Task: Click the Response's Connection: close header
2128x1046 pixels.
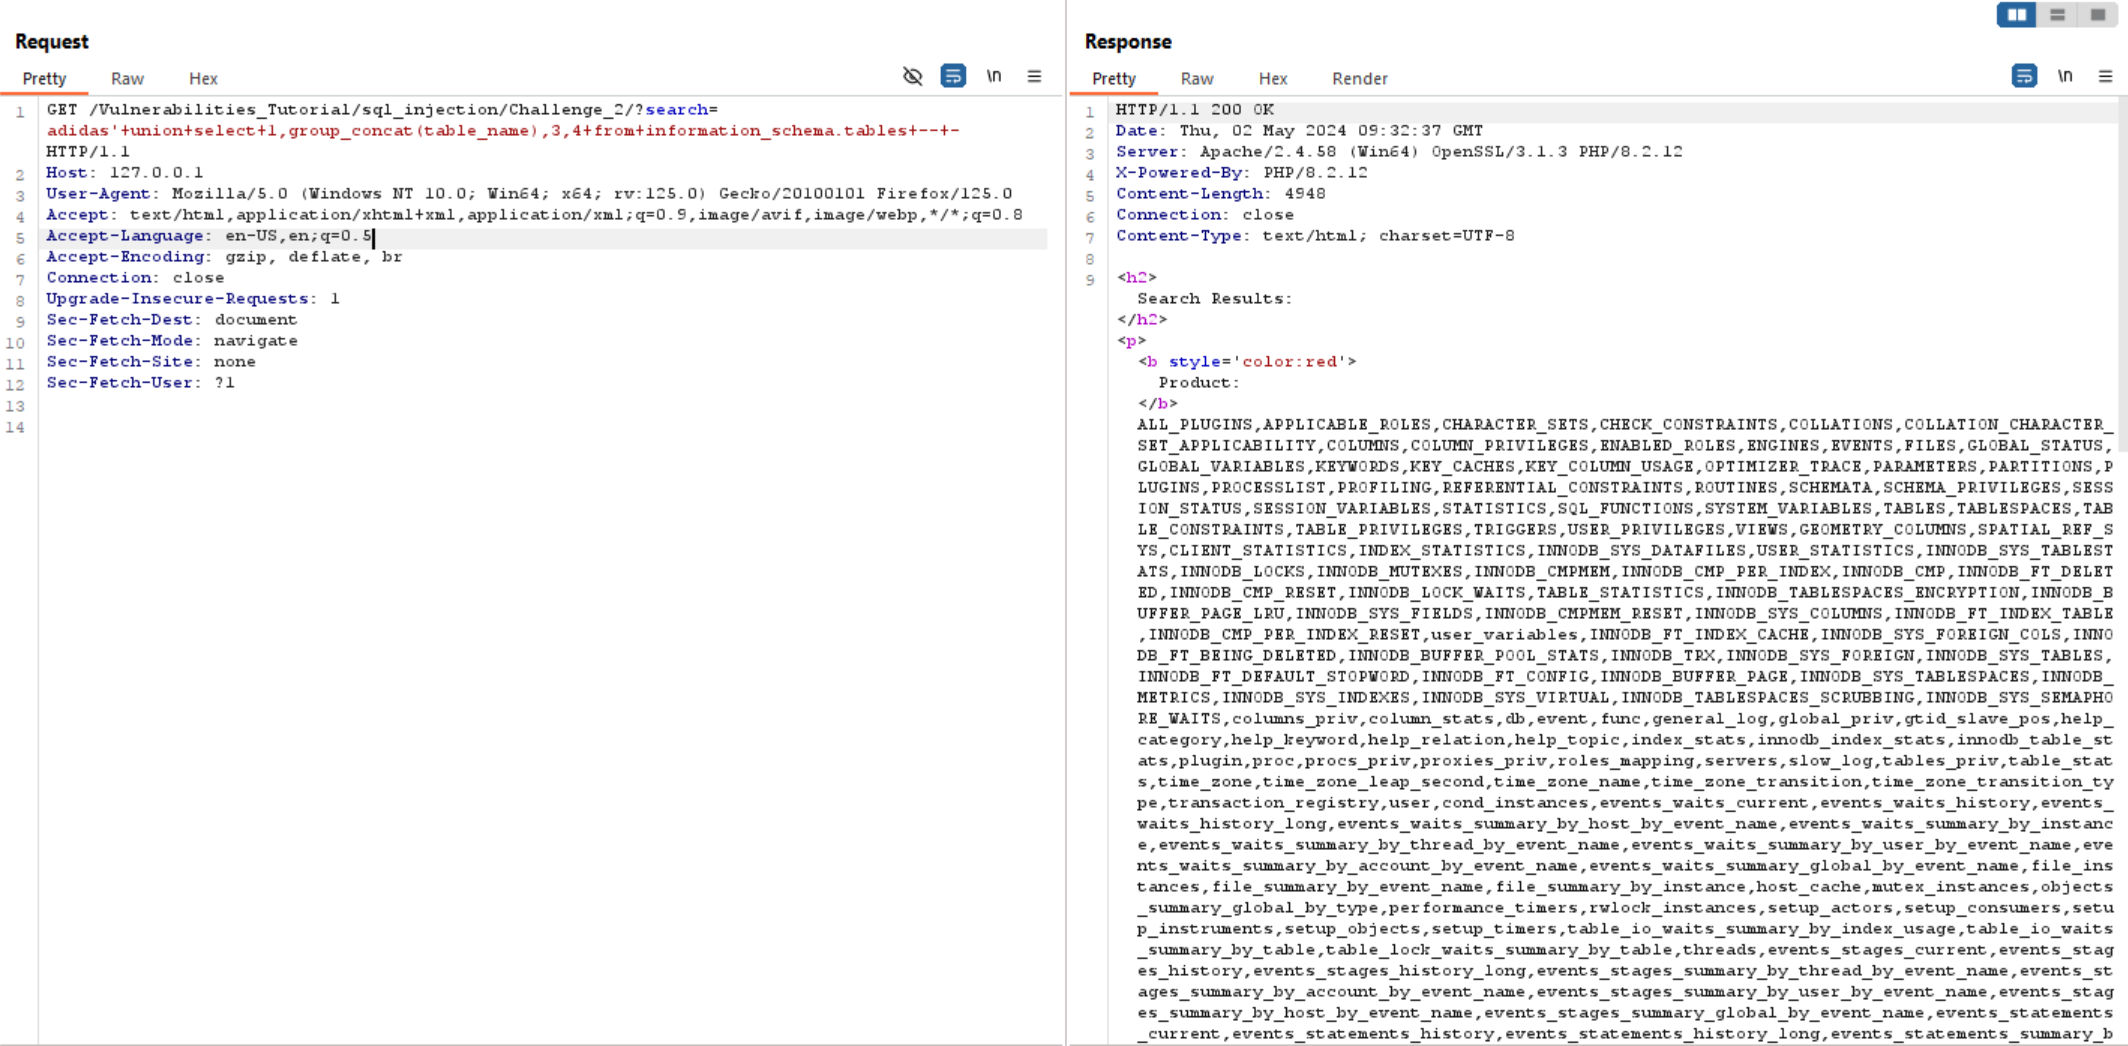Action: 1205,215
